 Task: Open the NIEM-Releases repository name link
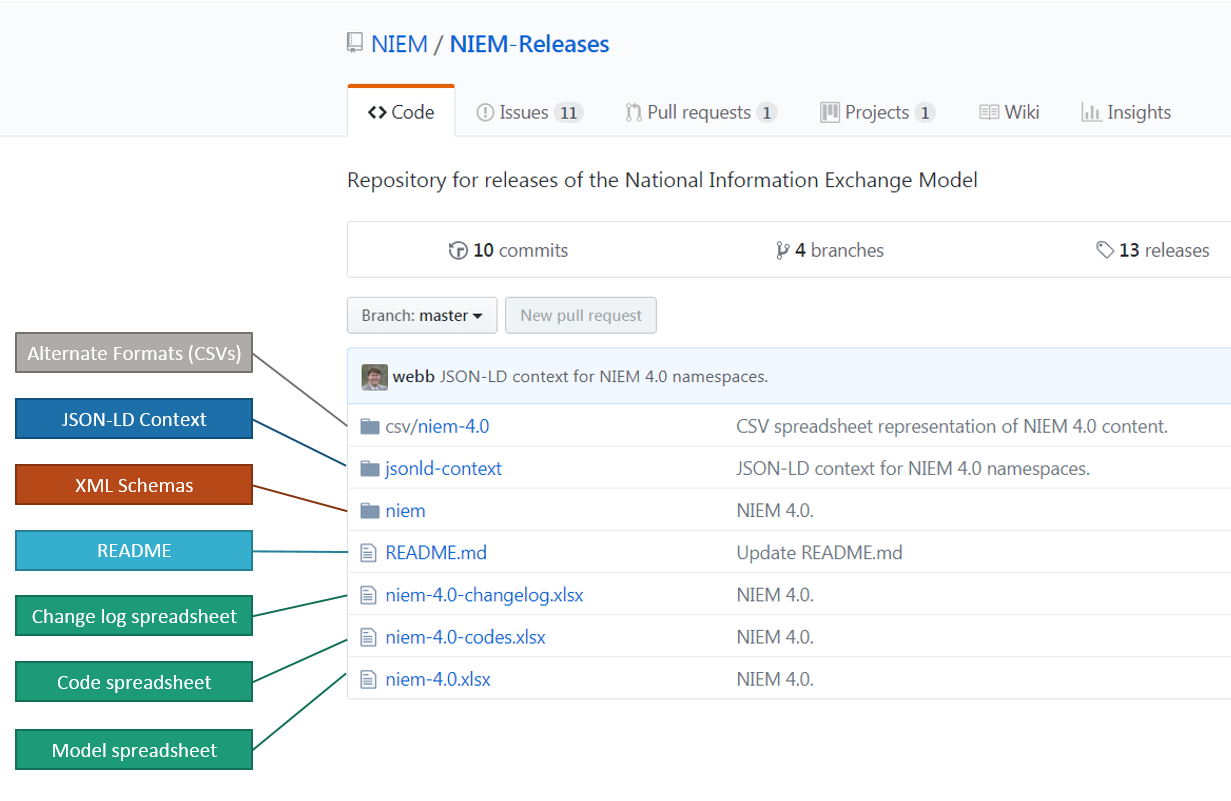pyautogui.click(x=529, y=44)
